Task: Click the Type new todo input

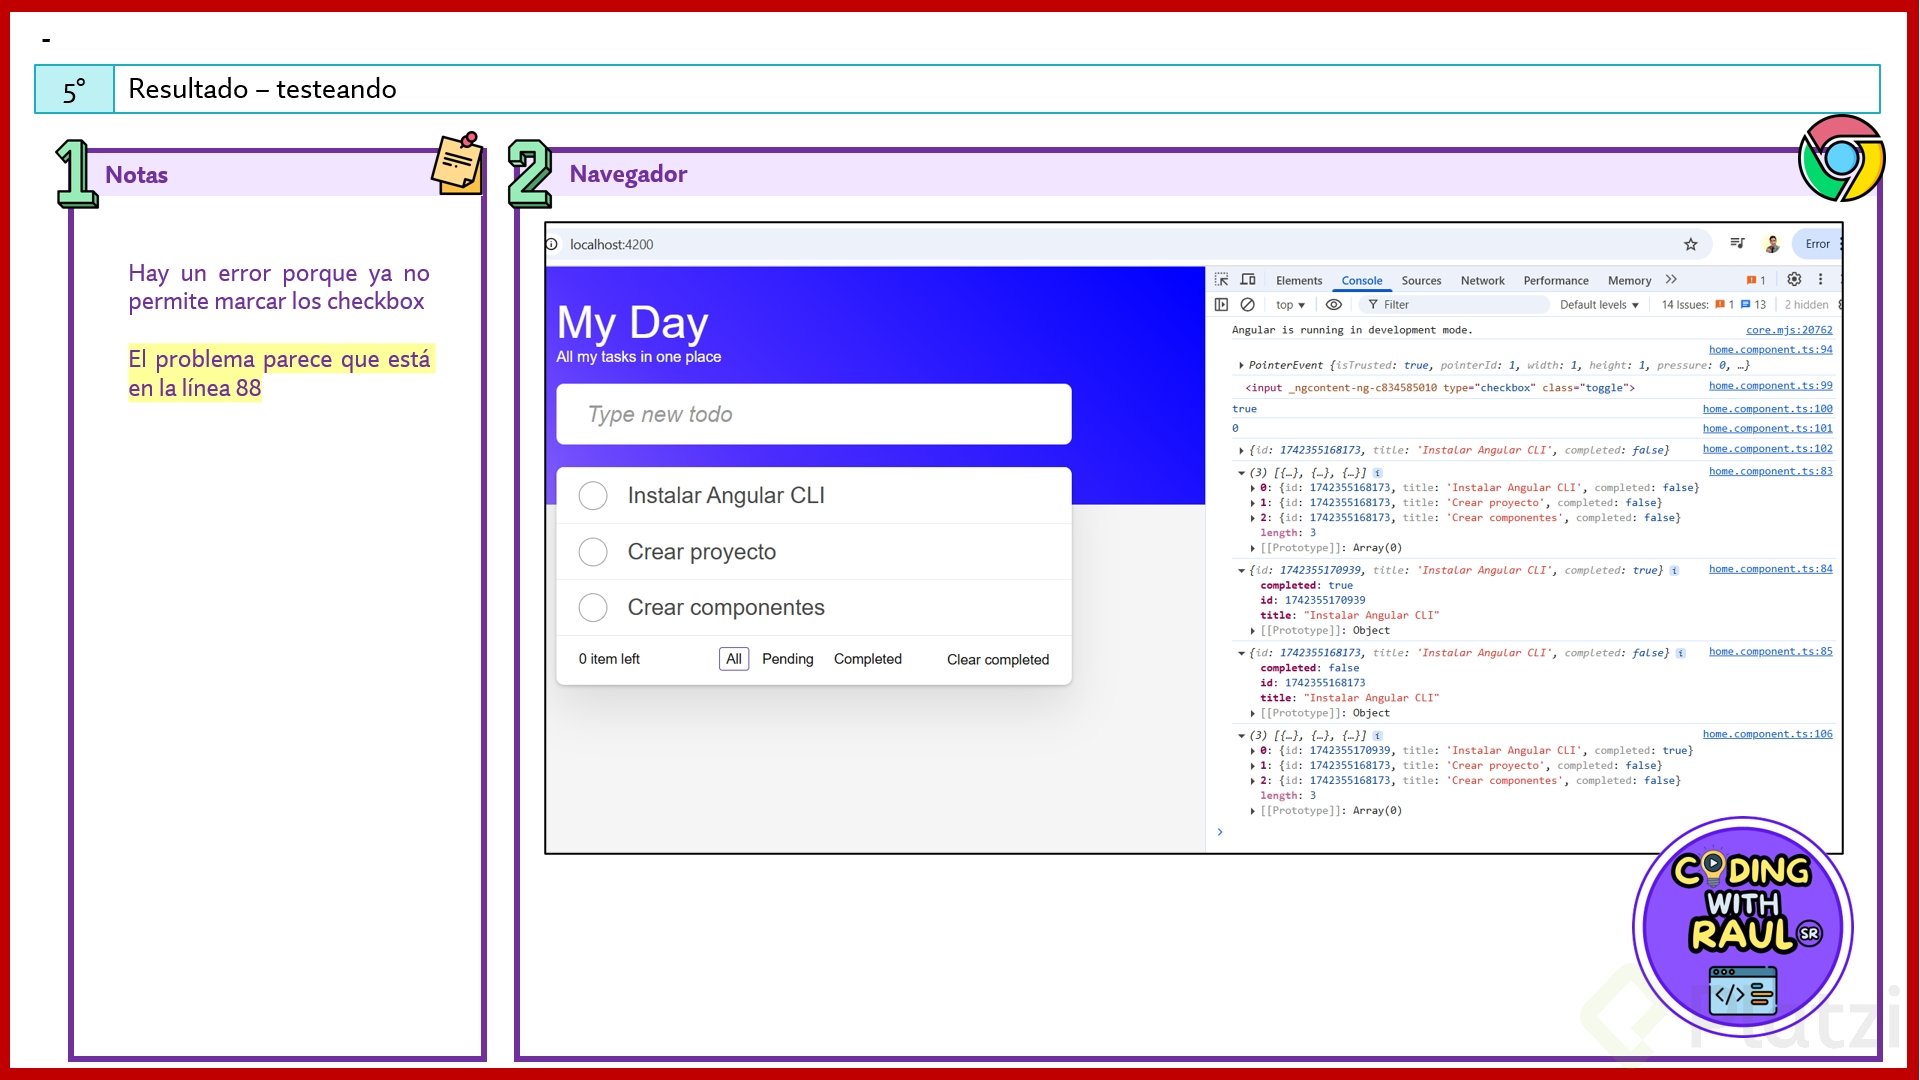Action: point(813,415)
